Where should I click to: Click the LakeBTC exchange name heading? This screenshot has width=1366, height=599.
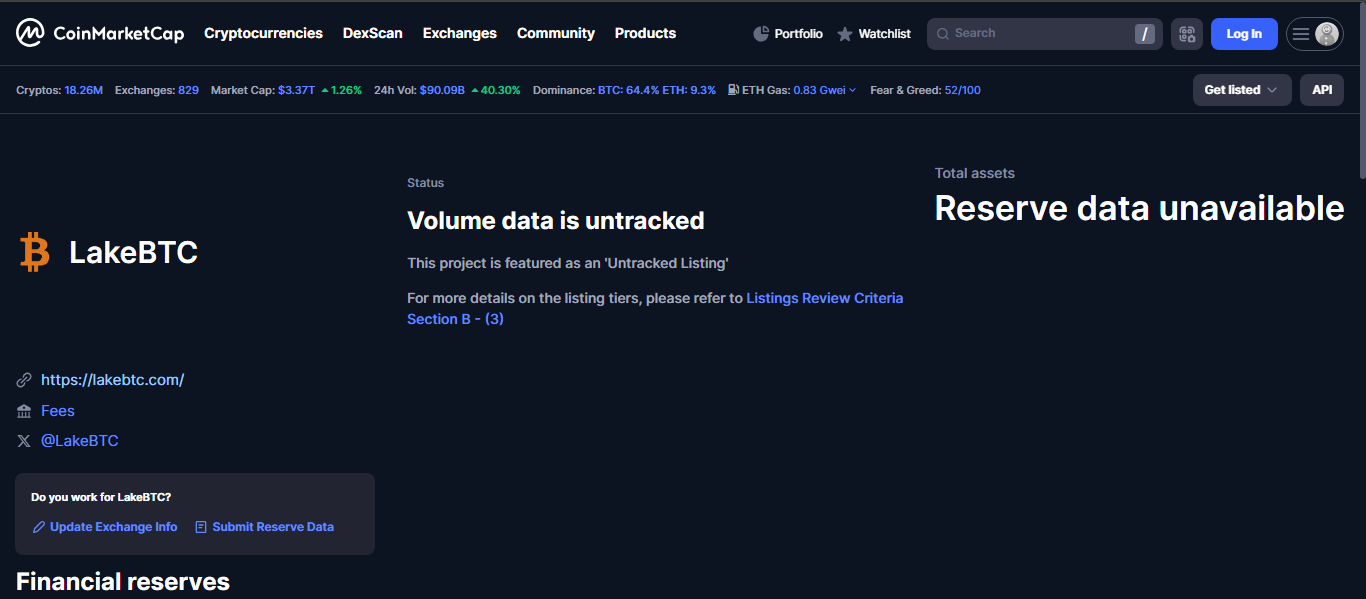click(133, 253)
